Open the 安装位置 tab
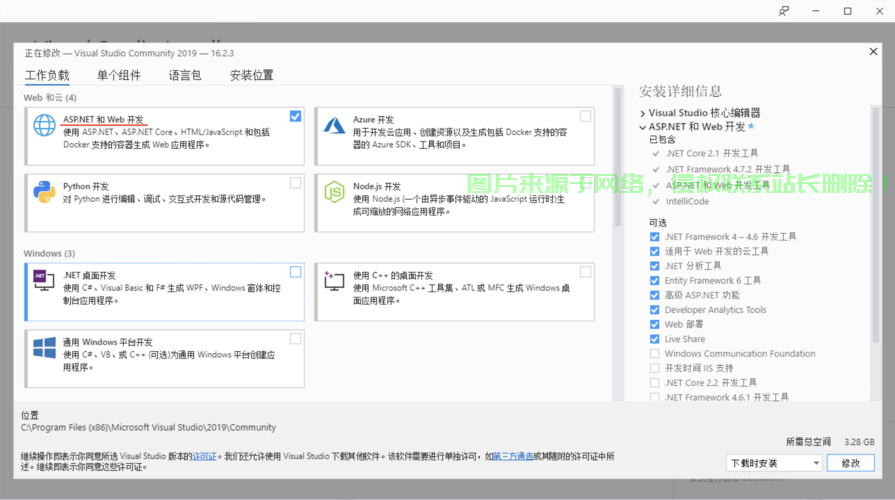Screen dimensions: 895x500 click(251, 75)
